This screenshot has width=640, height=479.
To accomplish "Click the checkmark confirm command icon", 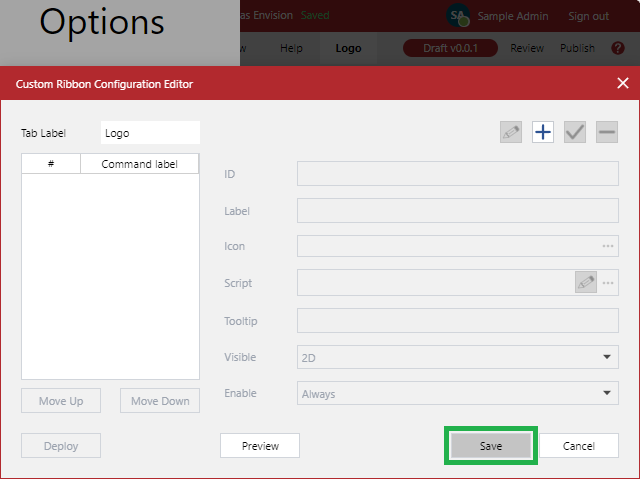I will 575,132.
